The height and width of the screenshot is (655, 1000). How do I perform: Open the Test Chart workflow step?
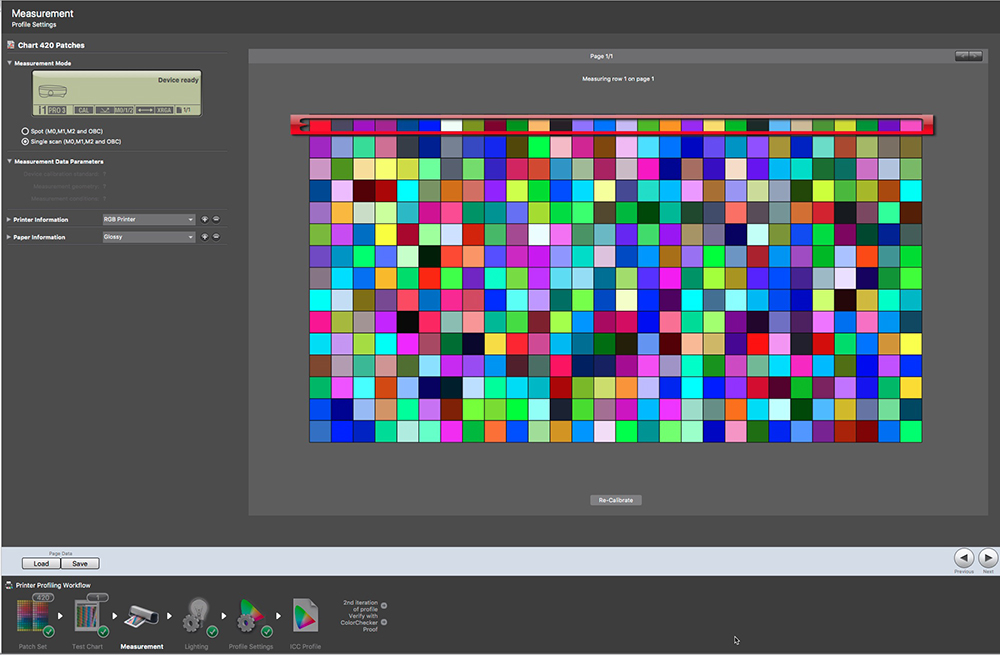pyautogui.click(x=87, y=618)
